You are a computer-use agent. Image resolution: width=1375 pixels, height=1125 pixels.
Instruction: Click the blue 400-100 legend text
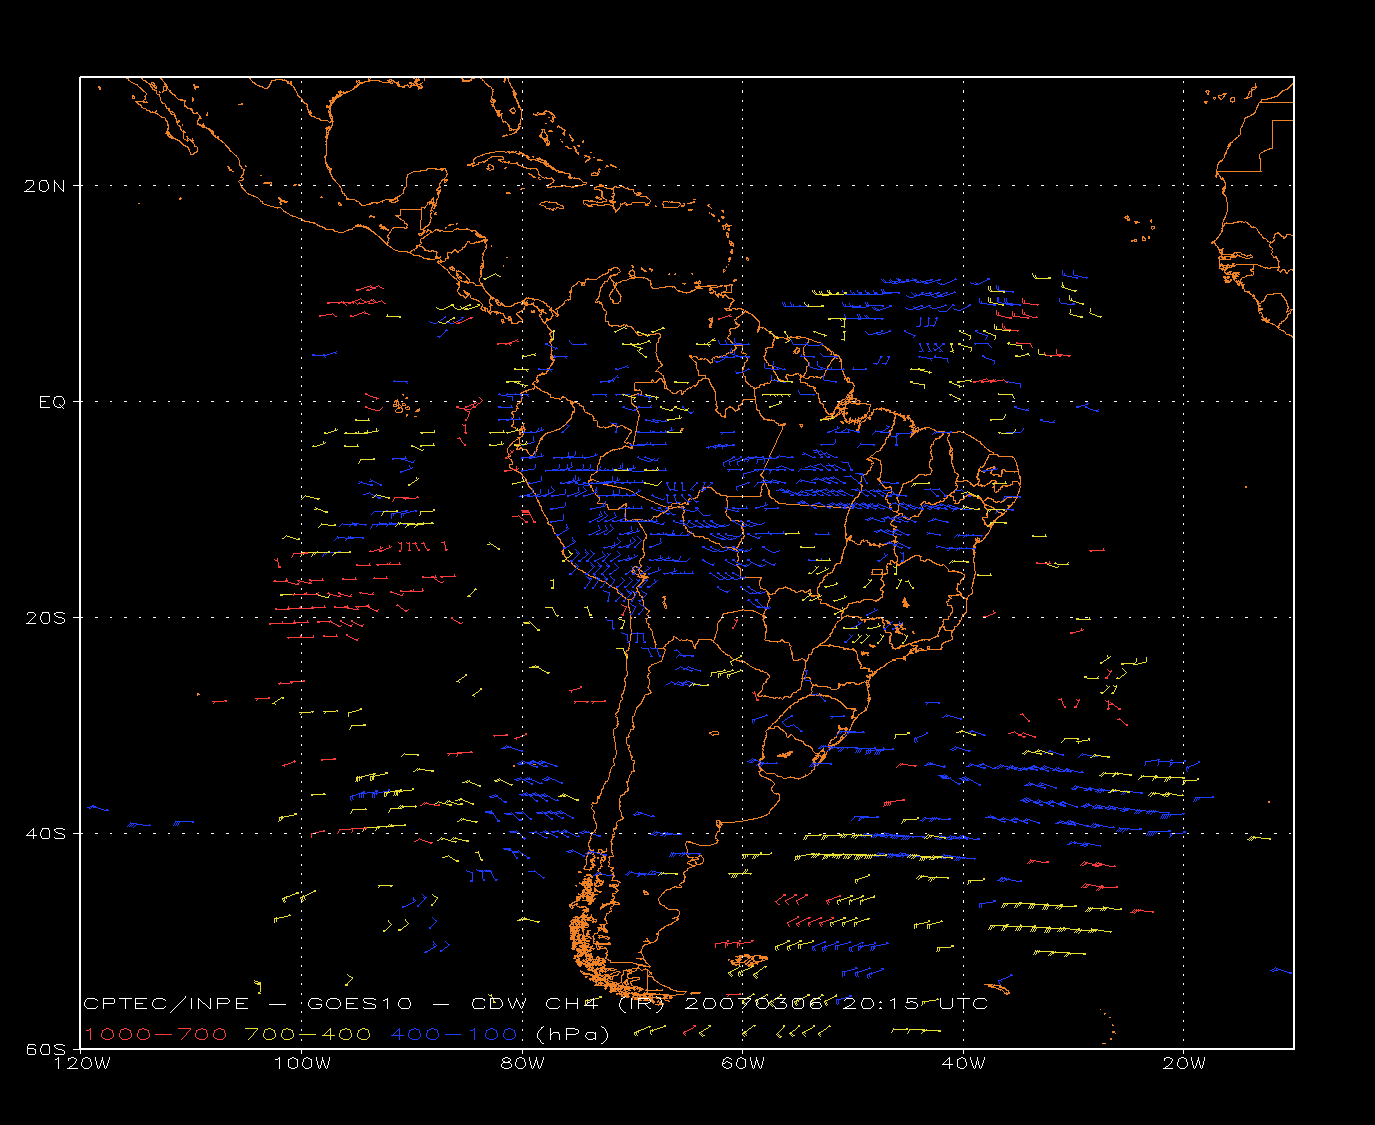[454, 1034]
